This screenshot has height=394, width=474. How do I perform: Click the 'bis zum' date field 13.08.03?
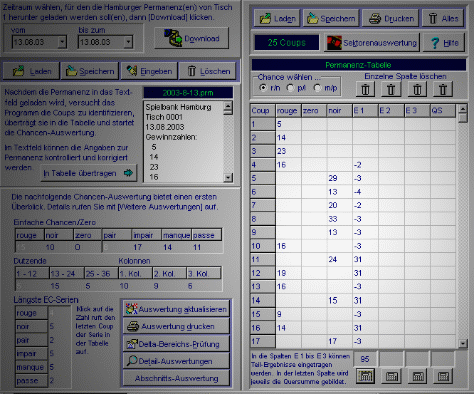pos(102,42)
